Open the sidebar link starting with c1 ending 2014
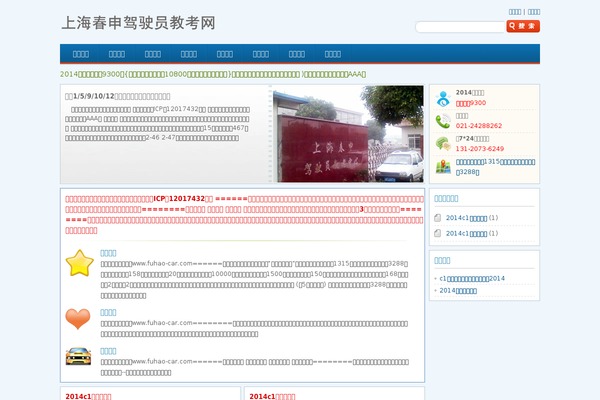 [472, 278]
